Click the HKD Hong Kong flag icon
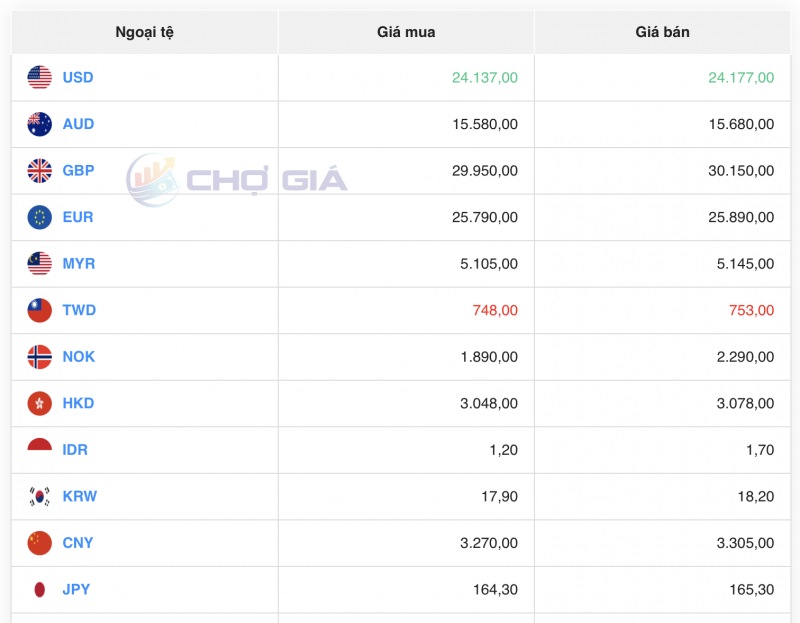 [x=38, y=403]
